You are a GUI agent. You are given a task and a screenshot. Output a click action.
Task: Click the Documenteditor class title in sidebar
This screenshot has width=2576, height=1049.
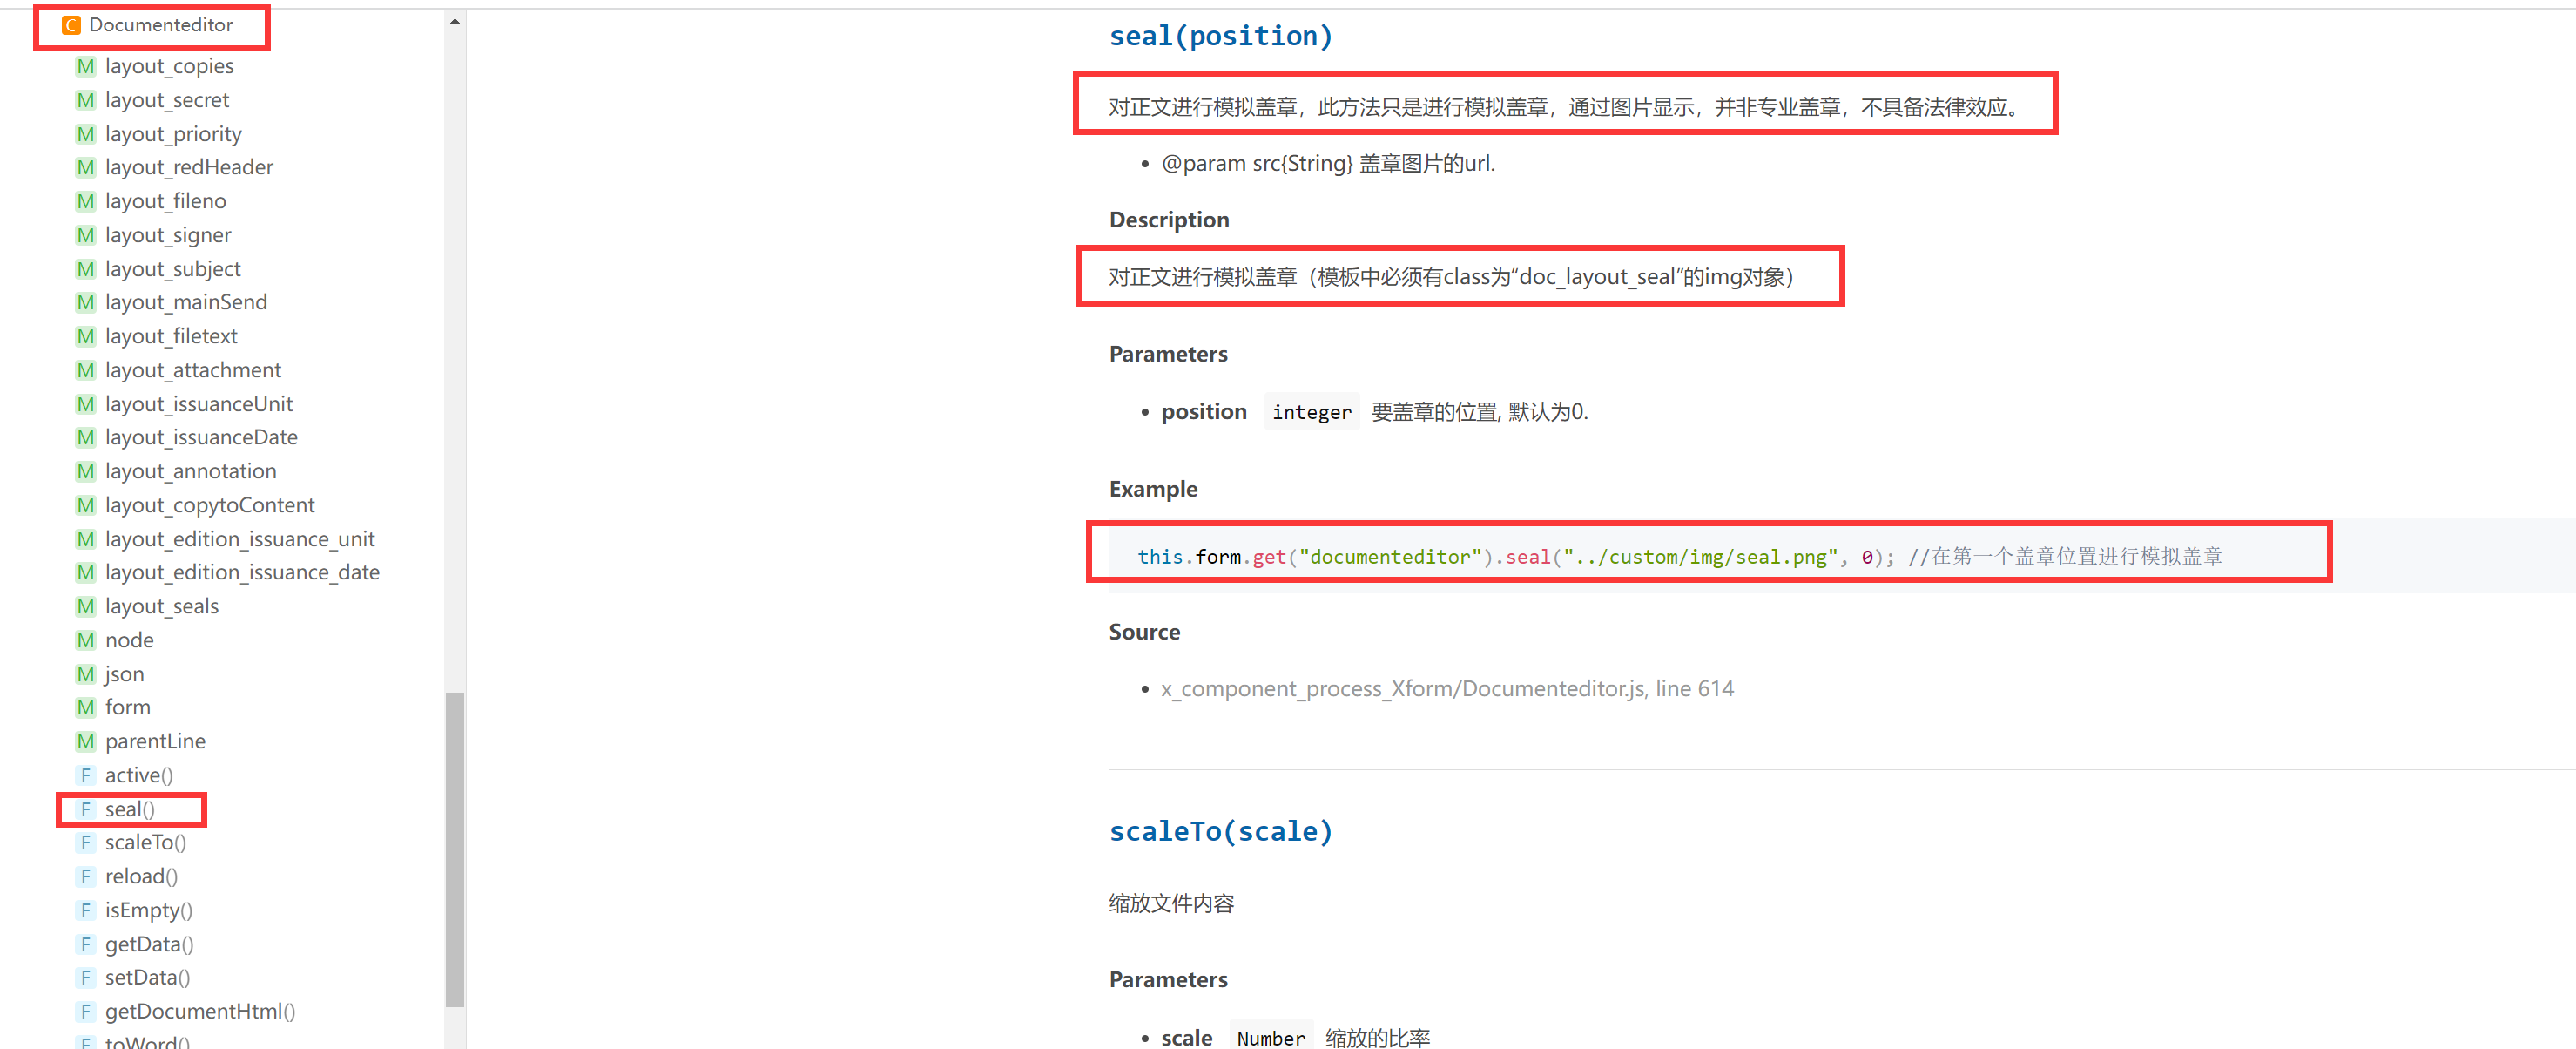click(x=161, y=25)
